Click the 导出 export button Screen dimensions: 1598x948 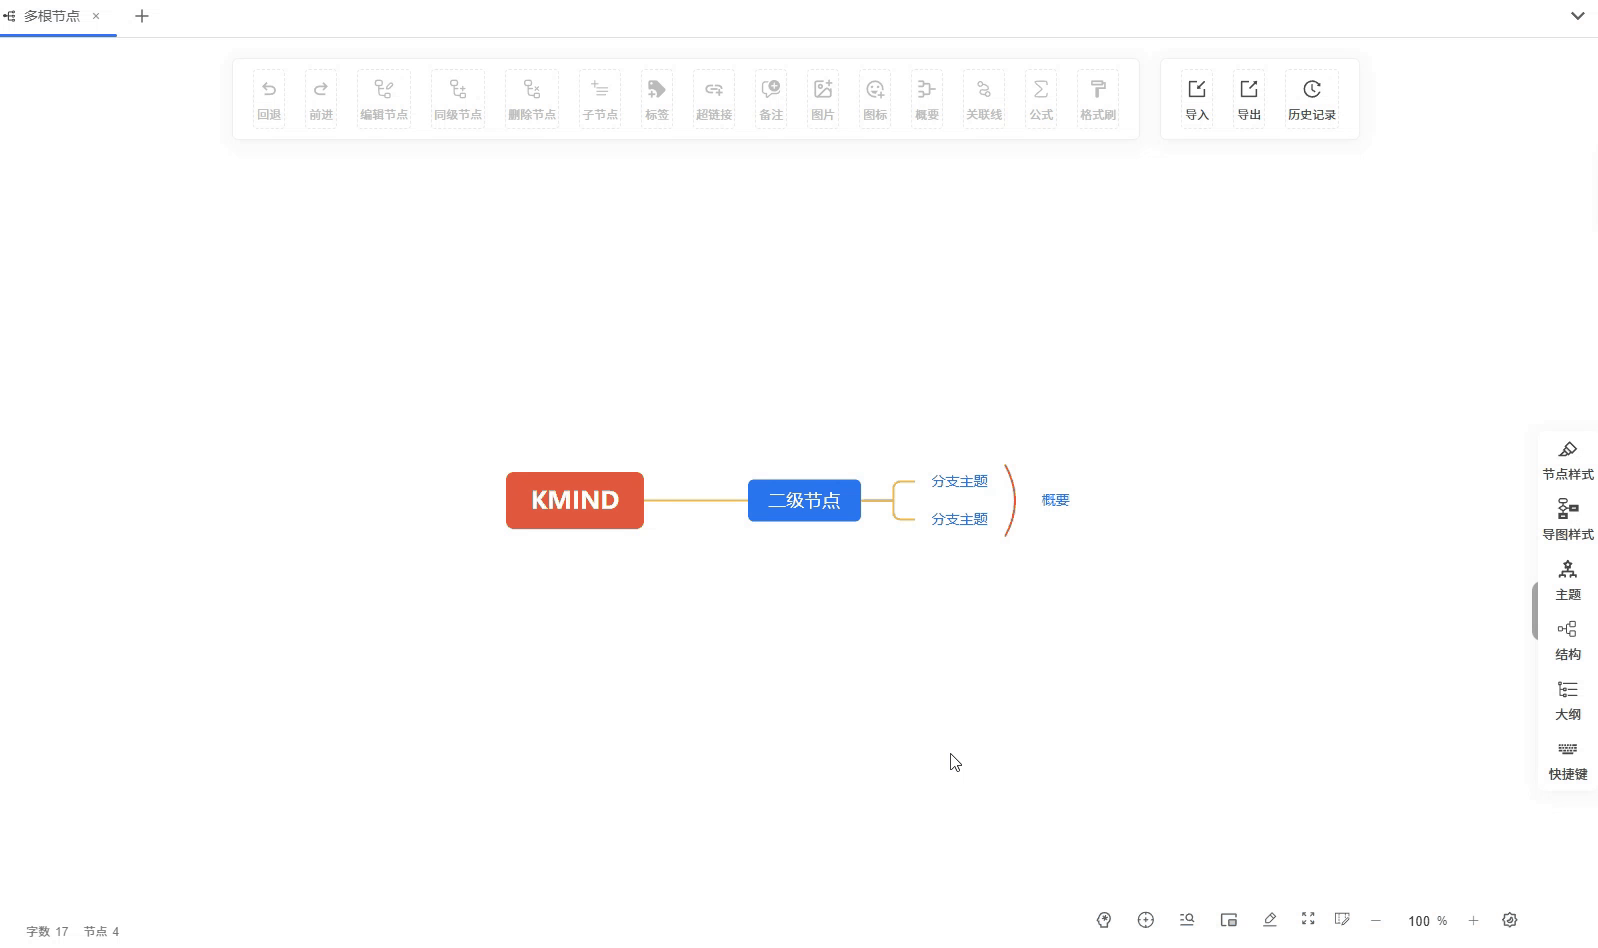point(1249,98)
